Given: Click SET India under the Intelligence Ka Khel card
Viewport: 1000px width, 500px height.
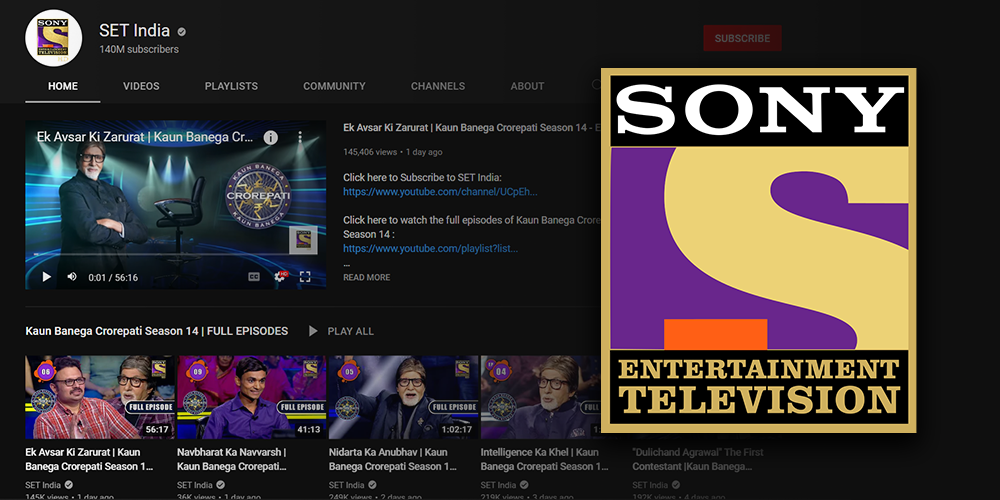Looking at the screenshot, I should [x=499, y=485].
